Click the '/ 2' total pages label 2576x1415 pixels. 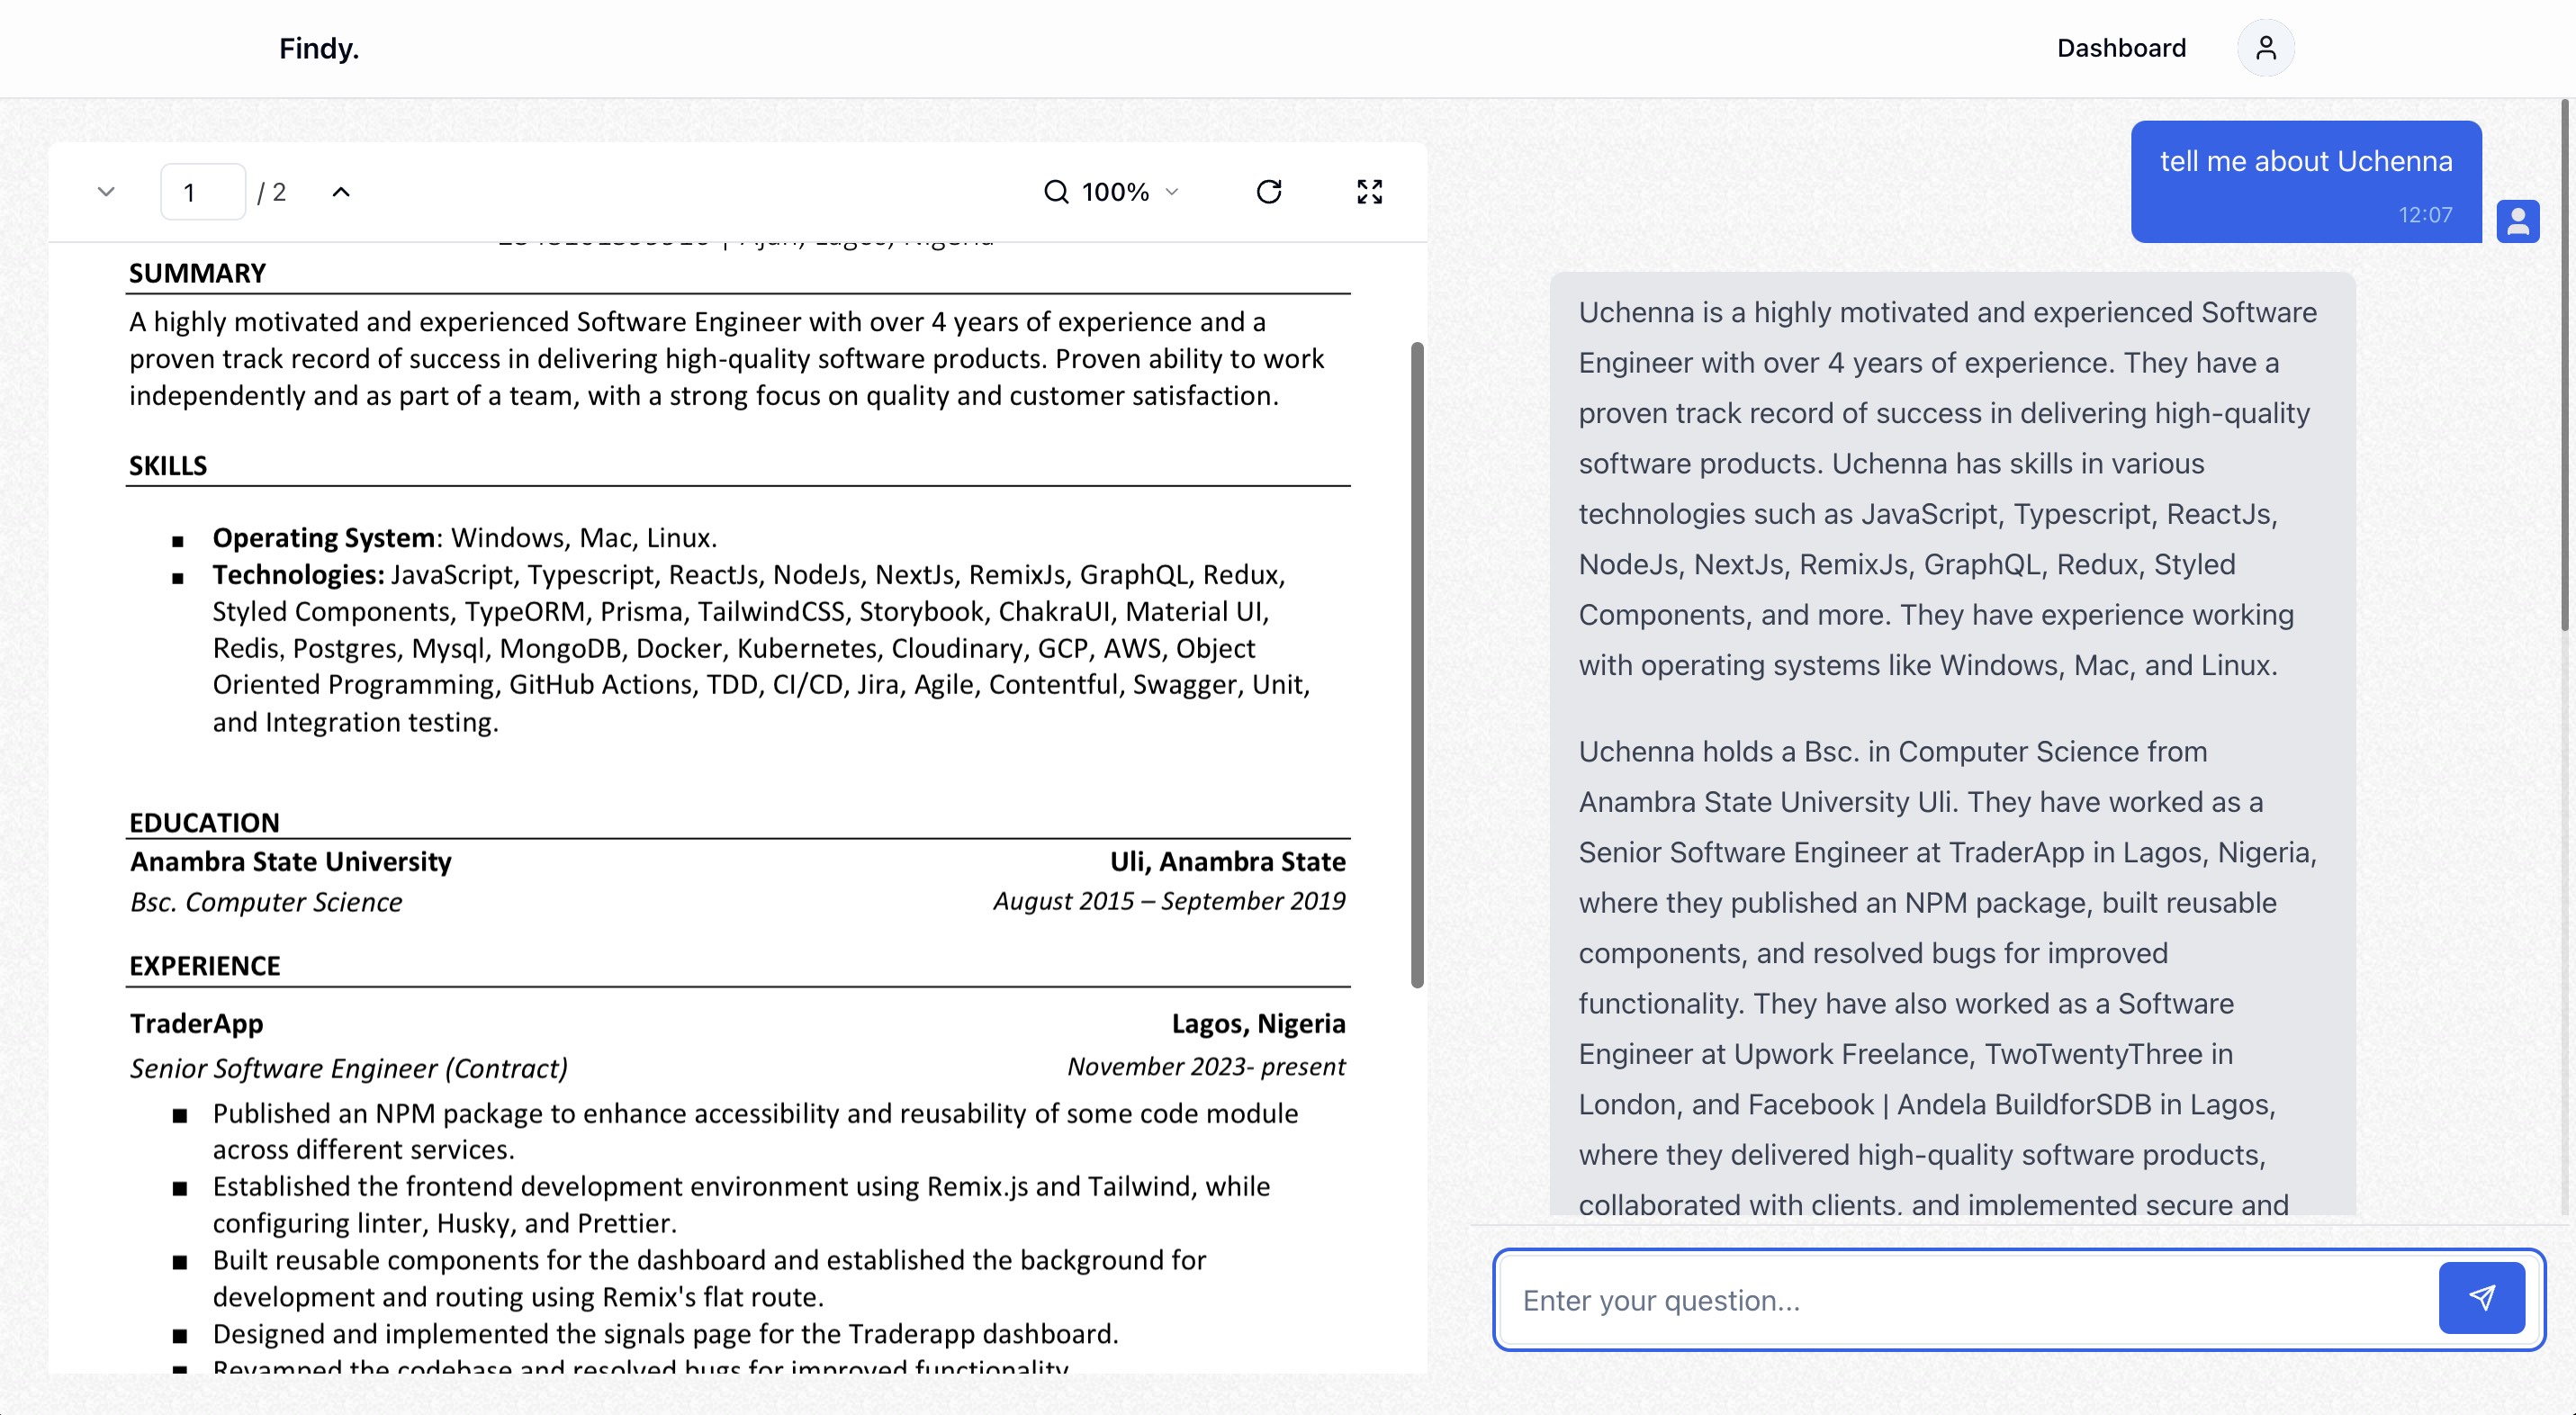coord(272,192)
